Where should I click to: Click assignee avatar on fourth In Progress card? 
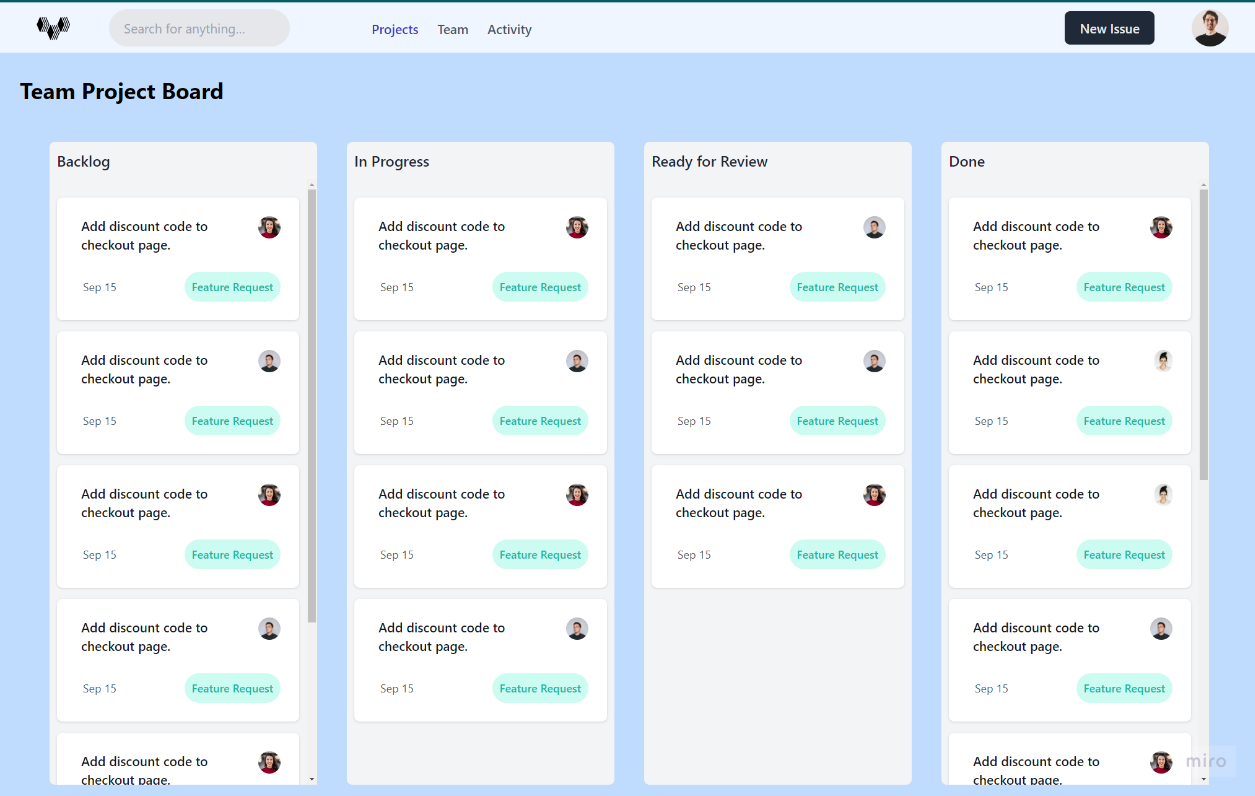tap(577, 629)
